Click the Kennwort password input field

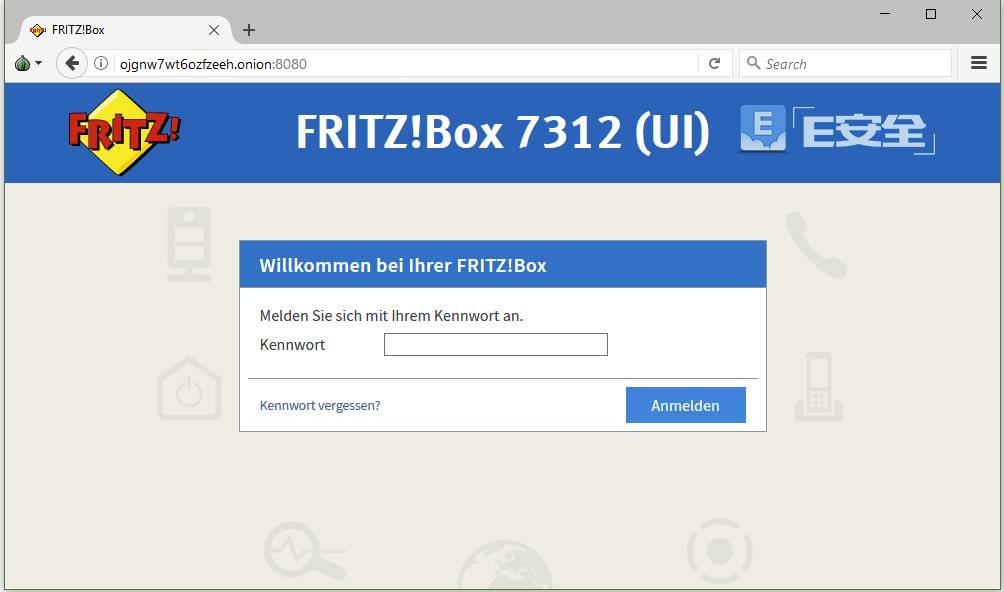(496, 344)
